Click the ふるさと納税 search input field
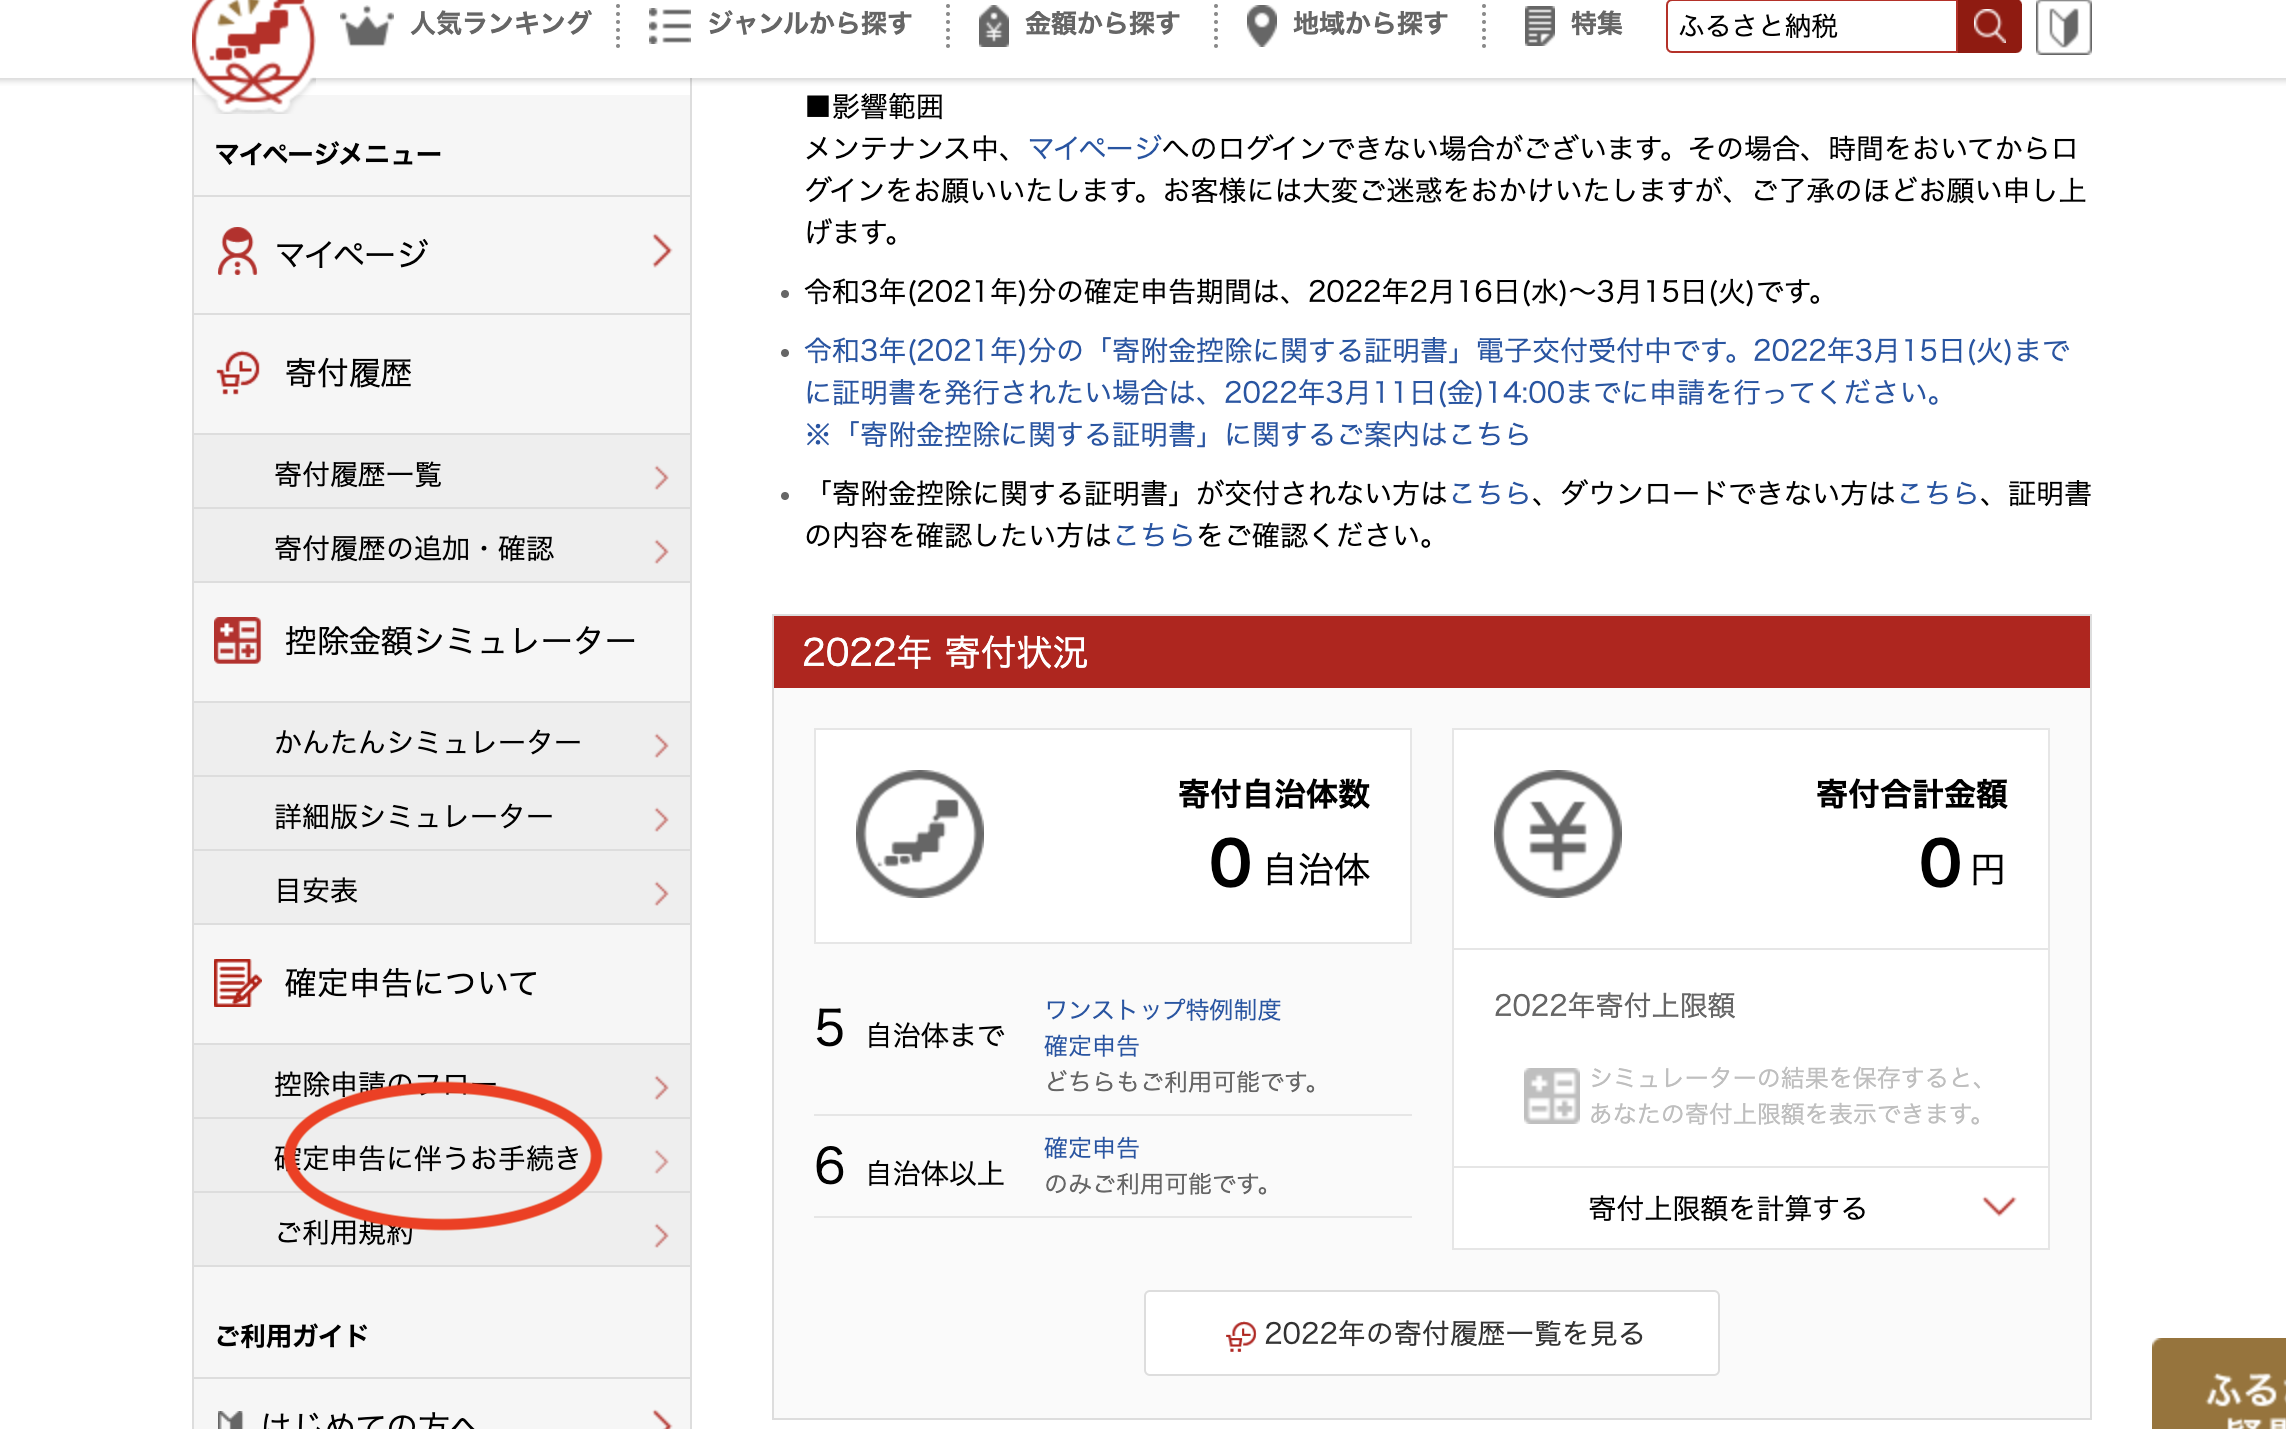Screen dimensions: 2286x1429 1810,26
